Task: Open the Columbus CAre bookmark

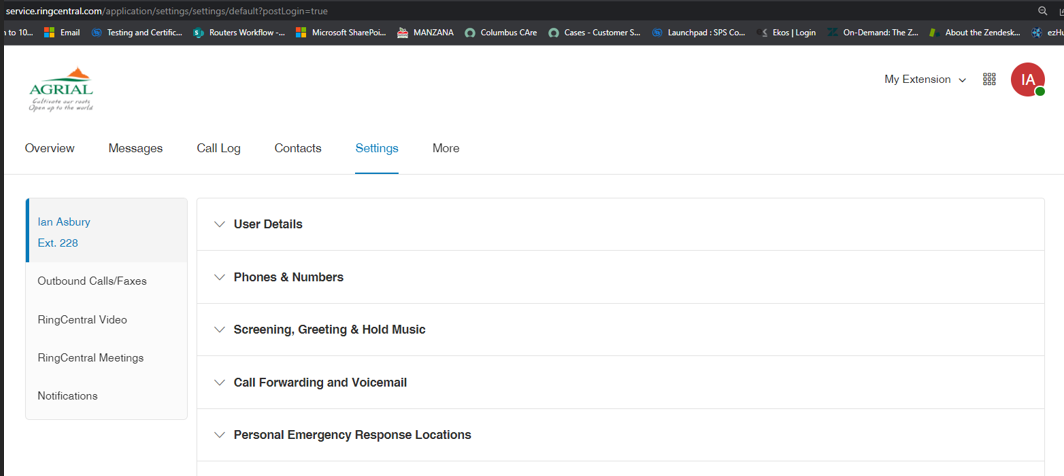Action: (501, 32)
